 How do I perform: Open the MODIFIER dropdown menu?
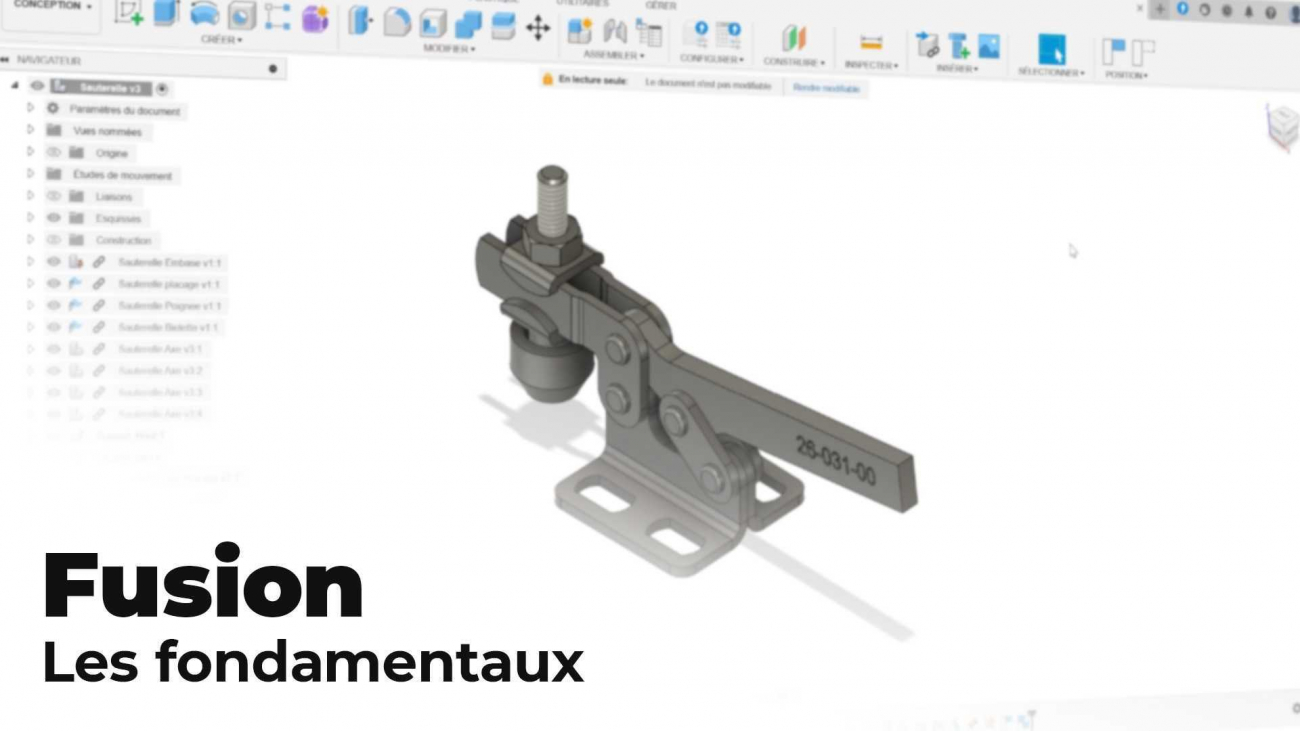[x=449, y=48]
